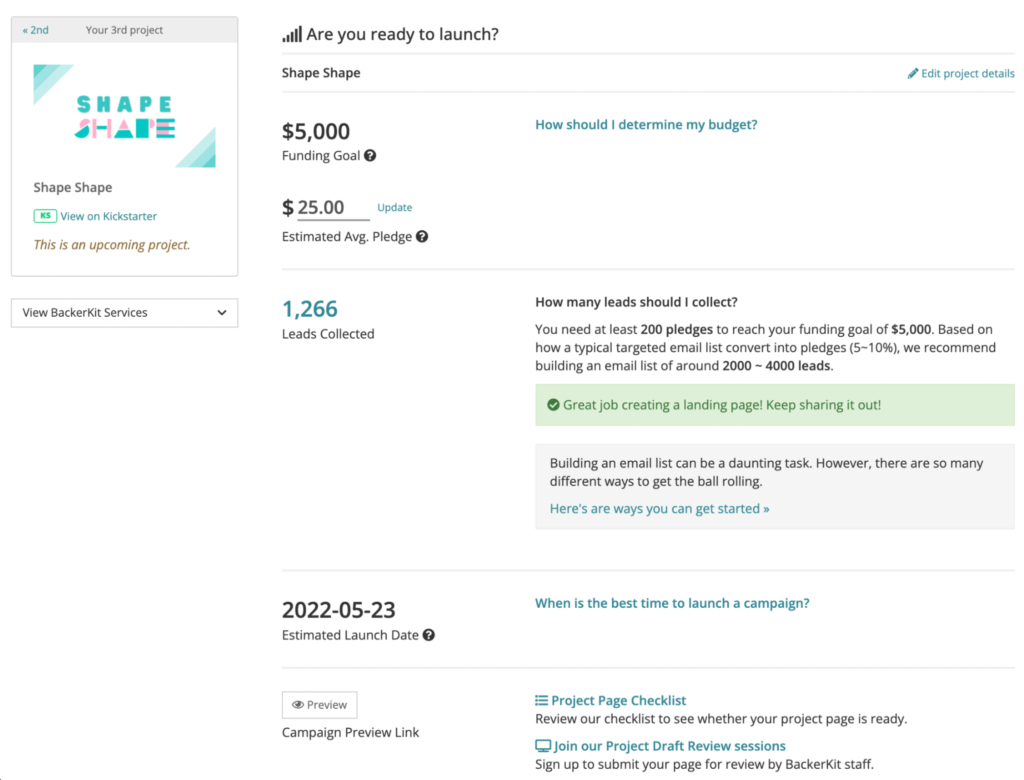Select the Your 3rd project tab header

124,30
